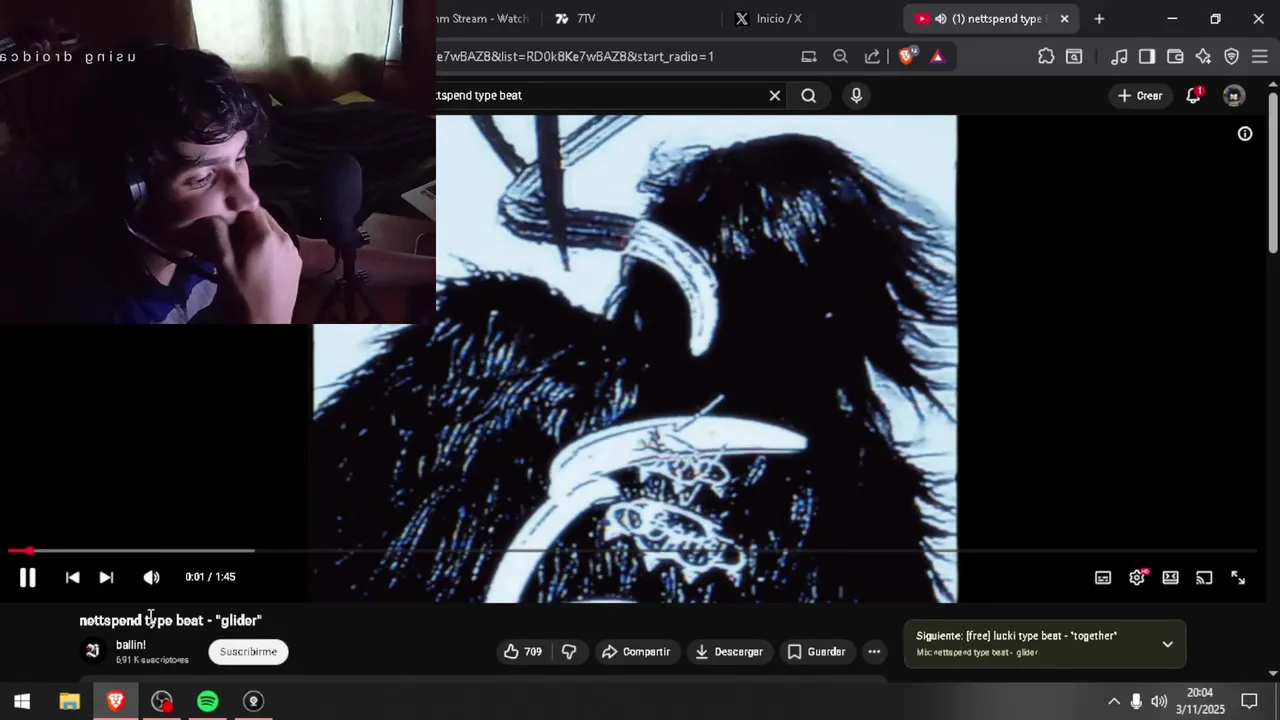Open Brave main hamburger menu

pos(1259,57)
